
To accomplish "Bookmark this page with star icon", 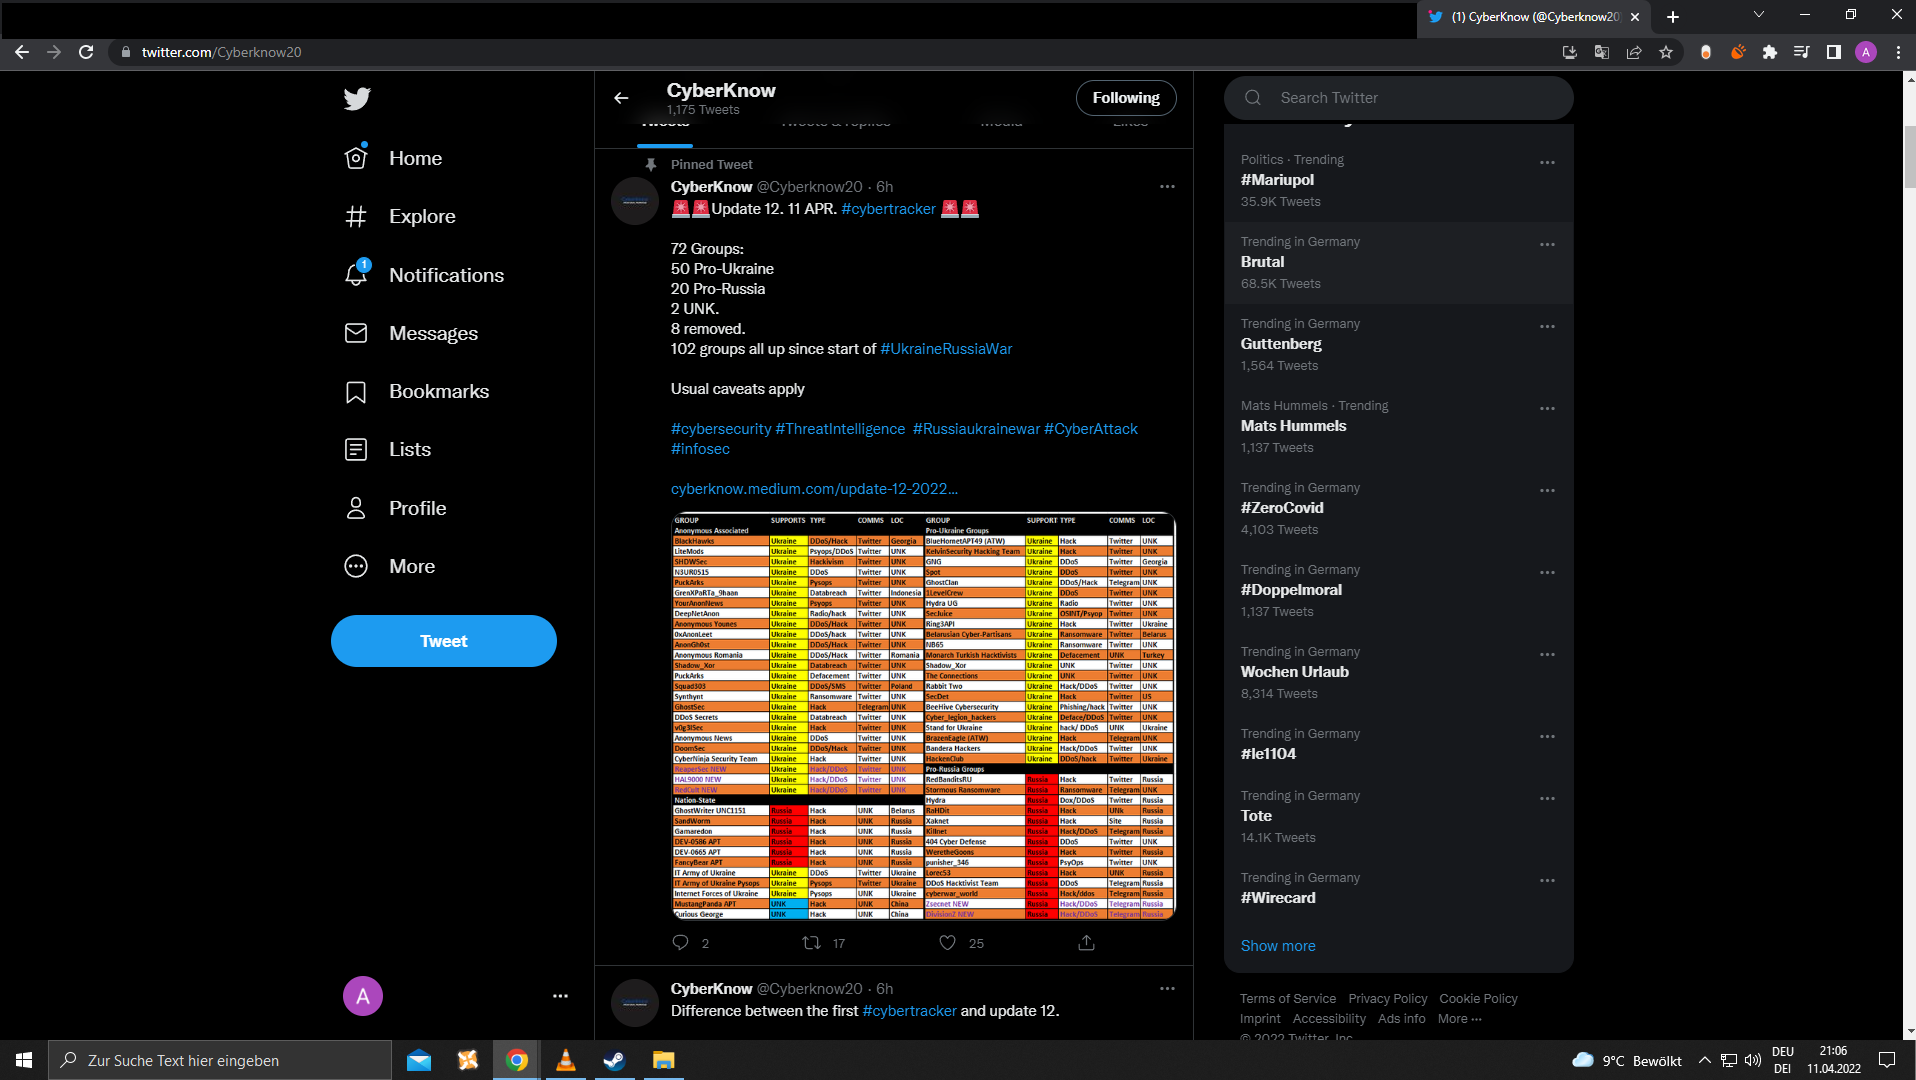I will tap(1666, 52).
